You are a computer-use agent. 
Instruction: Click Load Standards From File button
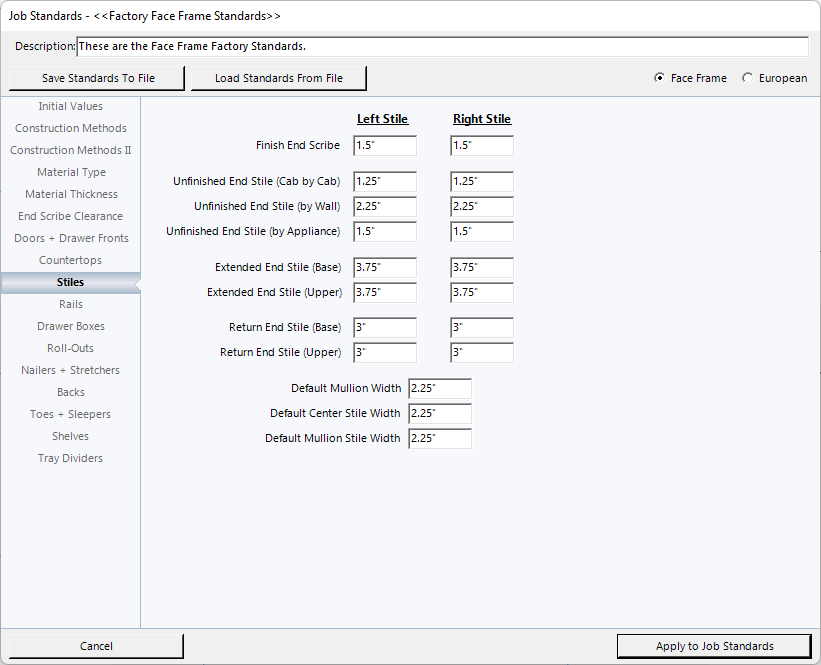tap(279, 78)
